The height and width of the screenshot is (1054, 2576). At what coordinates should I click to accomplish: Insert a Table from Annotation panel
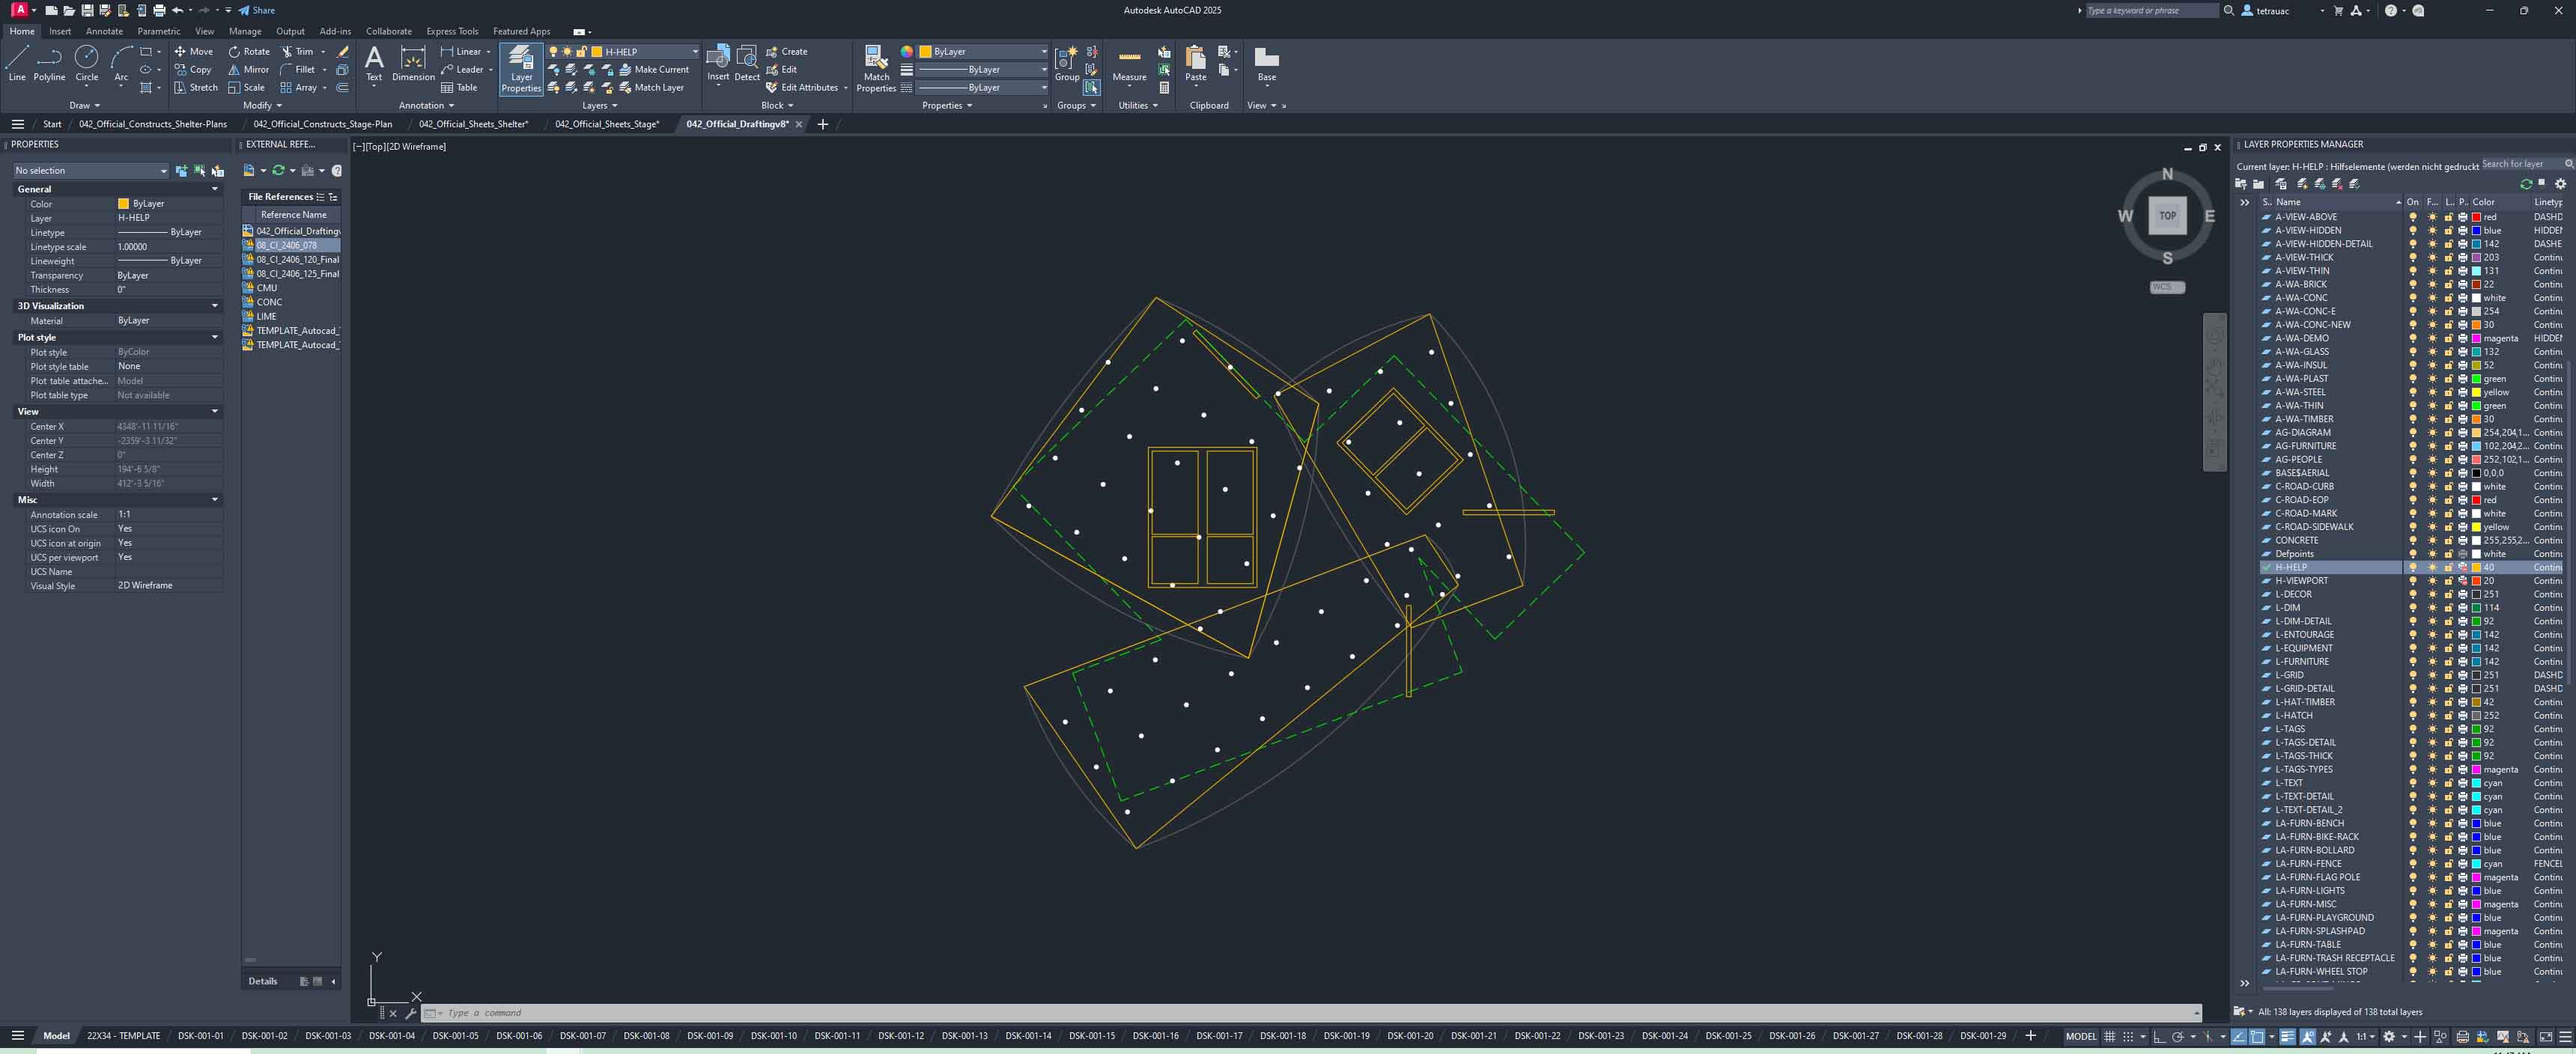(x=459, y=87)
